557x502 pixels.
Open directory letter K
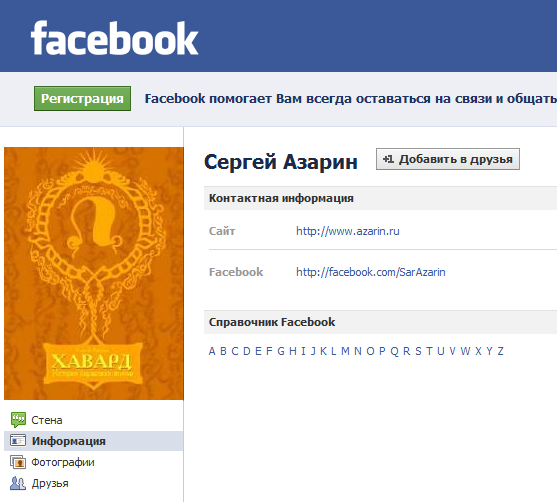click(x=324, y=351)
